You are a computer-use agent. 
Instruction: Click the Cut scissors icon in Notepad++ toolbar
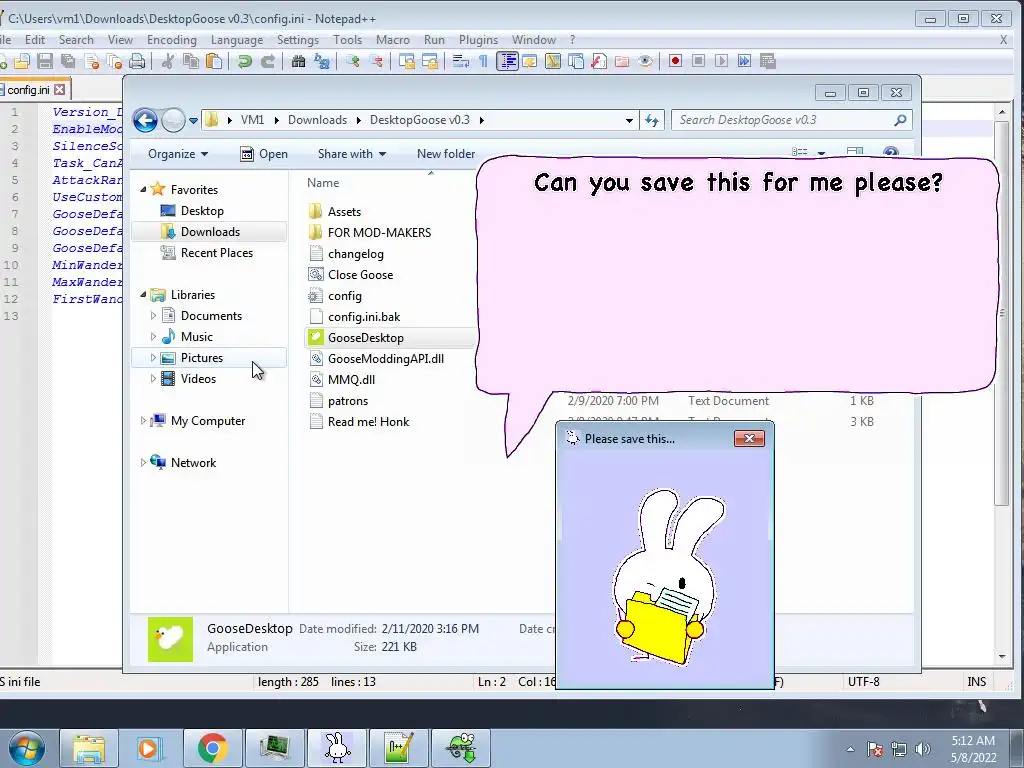point(168,61)
